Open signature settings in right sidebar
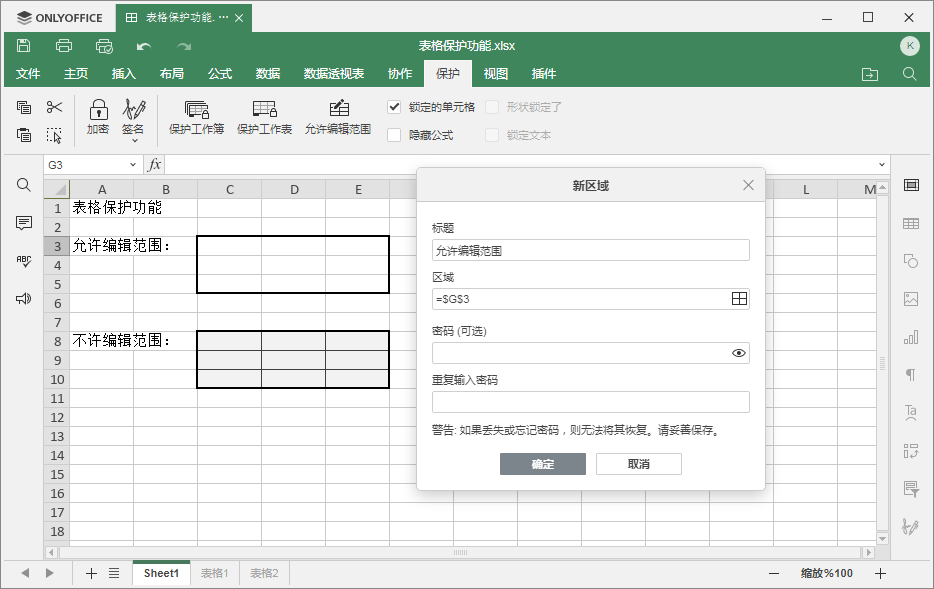The height and width of the screenshot is (589, 934). tap(911, 526)
